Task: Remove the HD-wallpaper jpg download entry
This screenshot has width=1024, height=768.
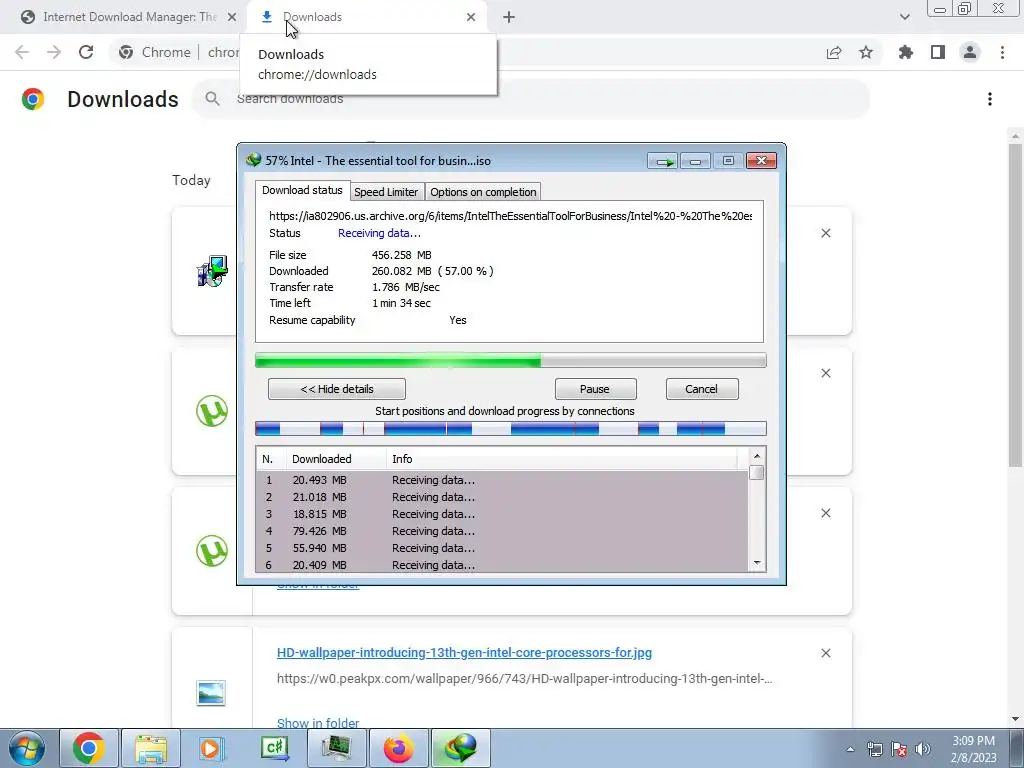Action: [825, 653]
